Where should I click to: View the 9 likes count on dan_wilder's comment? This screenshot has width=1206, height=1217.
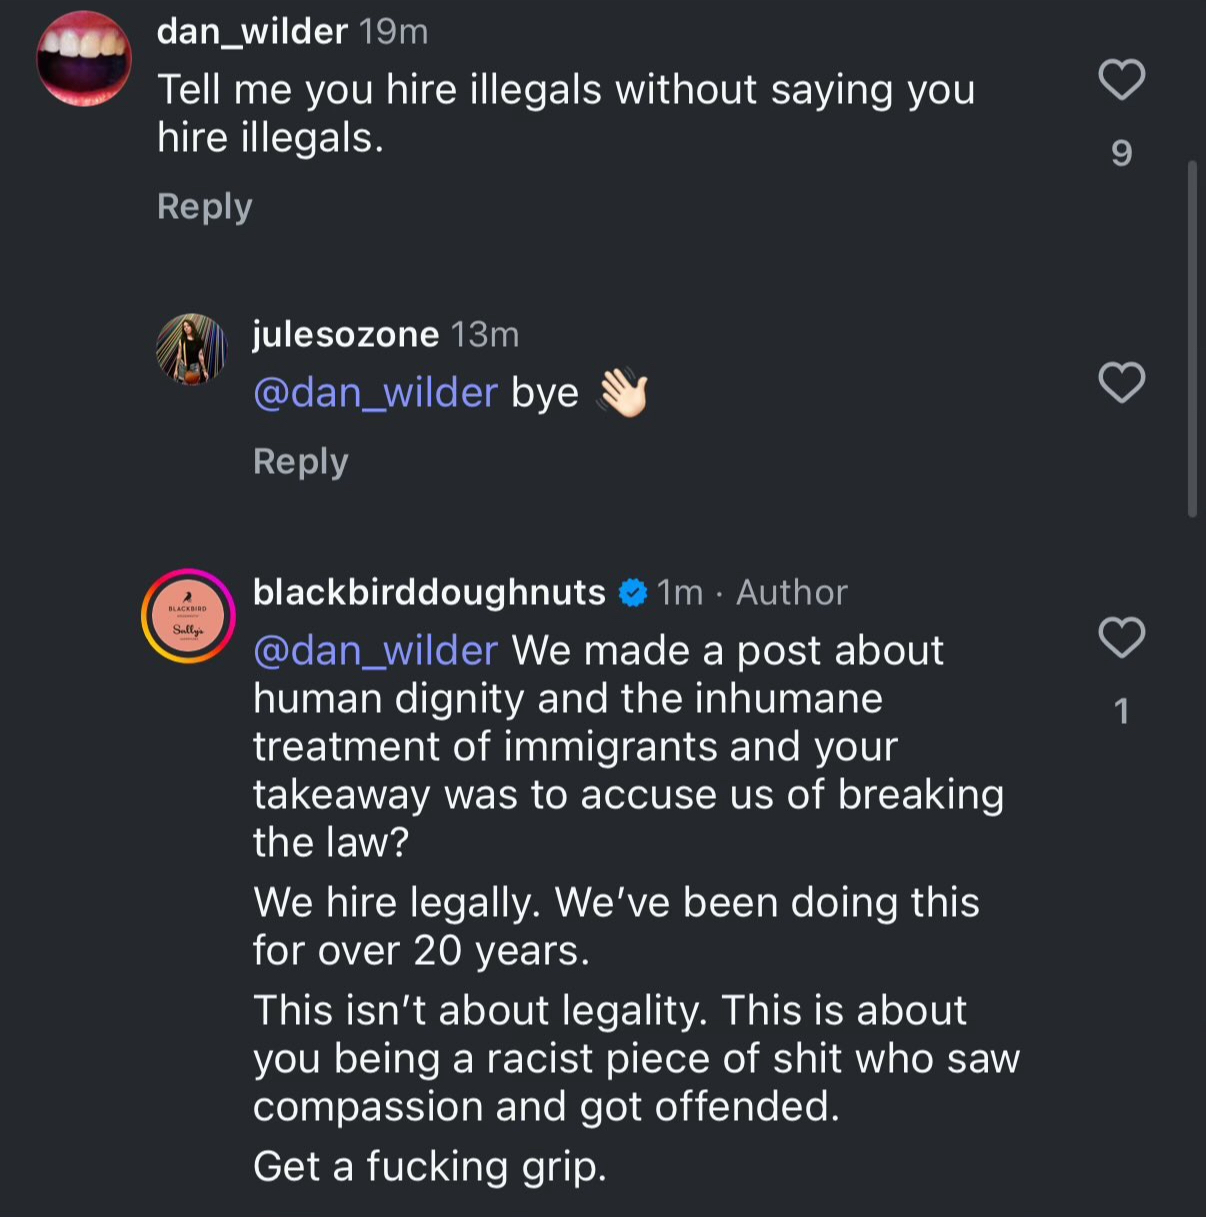tap(1121, 153)
